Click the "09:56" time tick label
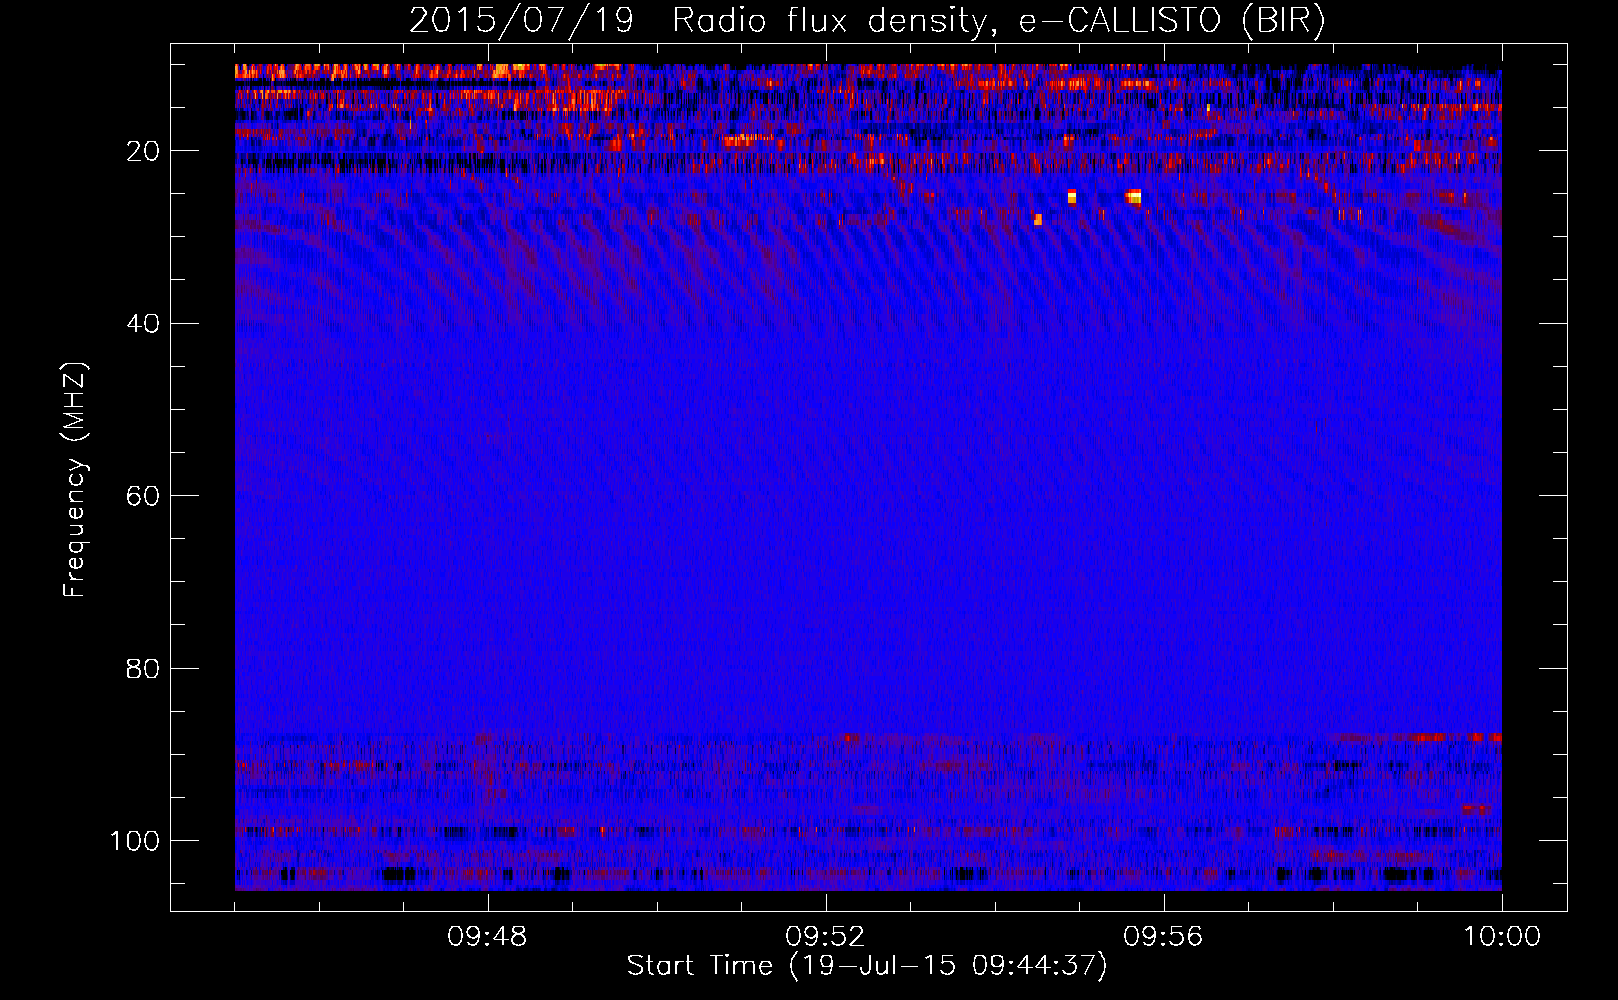Image resolution: width=1618 pixels, height=1000 pixels. point(1163,937)
